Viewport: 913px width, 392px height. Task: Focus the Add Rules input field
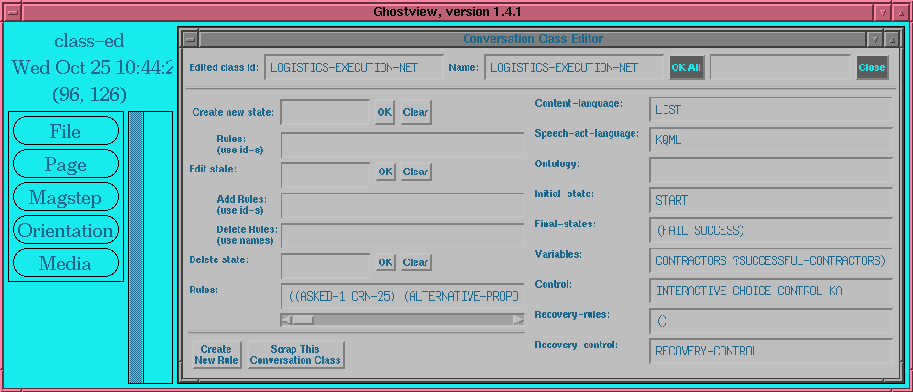coord(402,206)
